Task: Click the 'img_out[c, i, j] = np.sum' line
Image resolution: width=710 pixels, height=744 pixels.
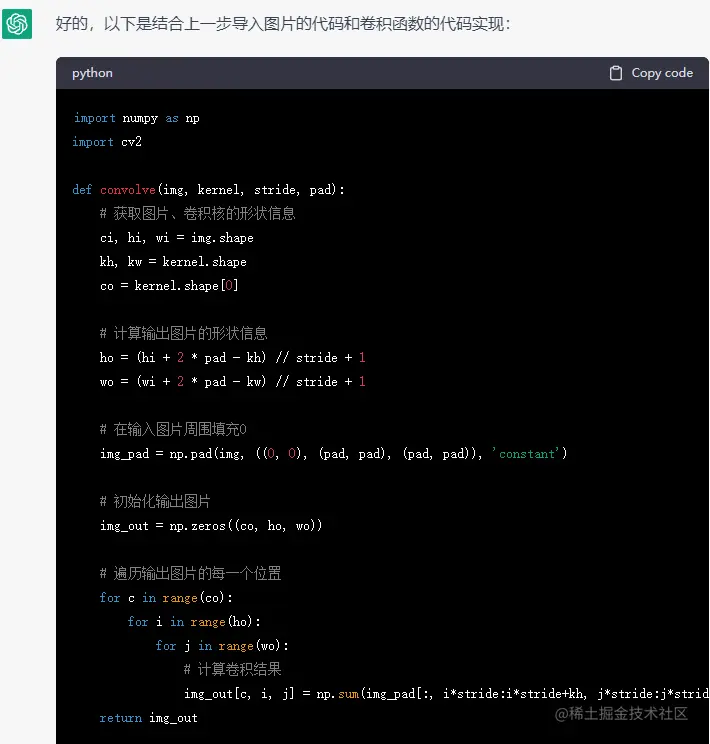Action: coord(446,694)
